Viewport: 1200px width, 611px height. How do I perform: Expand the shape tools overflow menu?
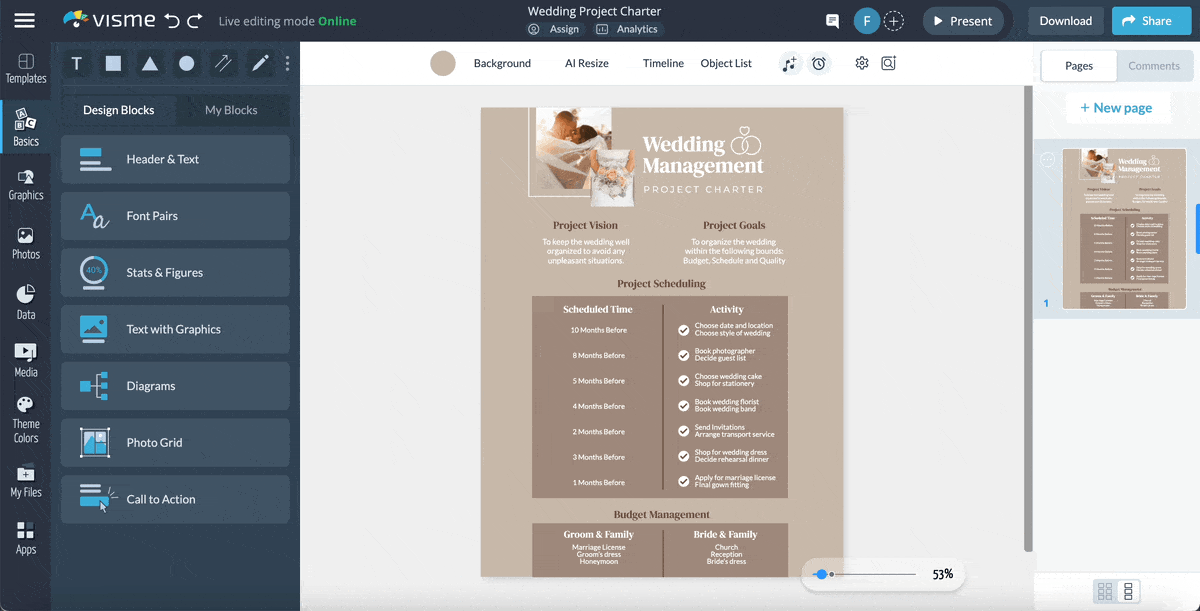tap(287, 63)
